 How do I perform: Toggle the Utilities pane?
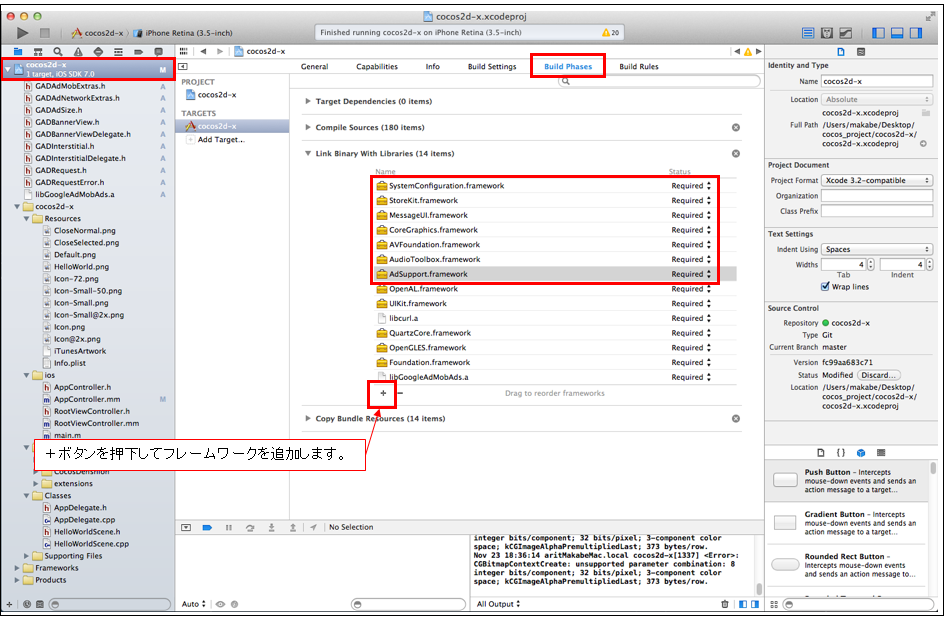[916, 33]
